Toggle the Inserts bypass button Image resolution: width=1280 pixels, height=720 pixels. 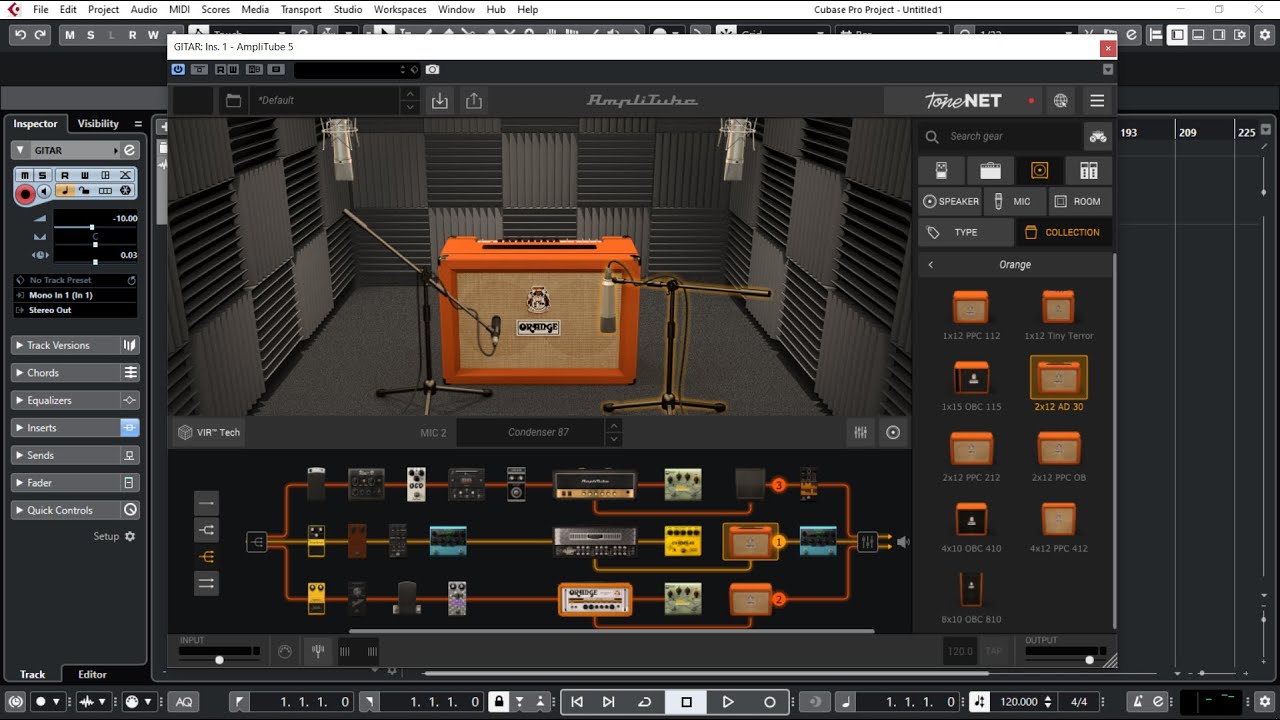[129, 427]
